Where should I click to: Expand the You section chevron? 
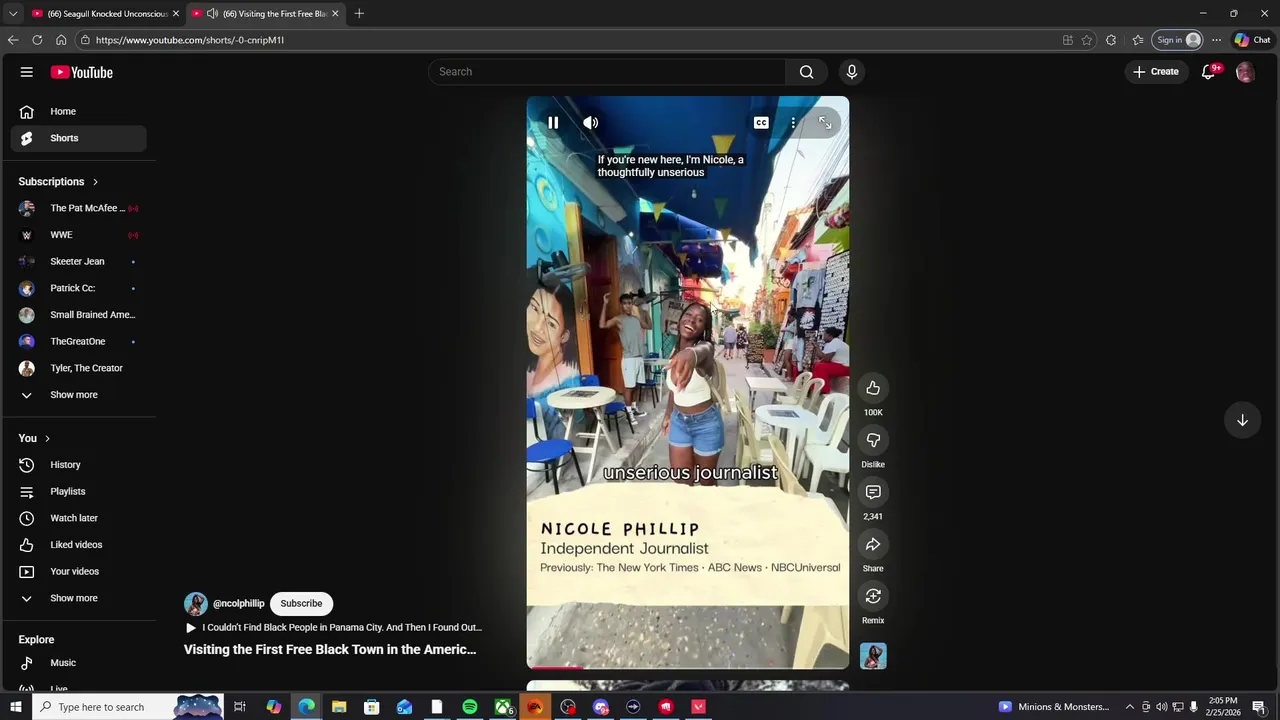coord(47,439)
